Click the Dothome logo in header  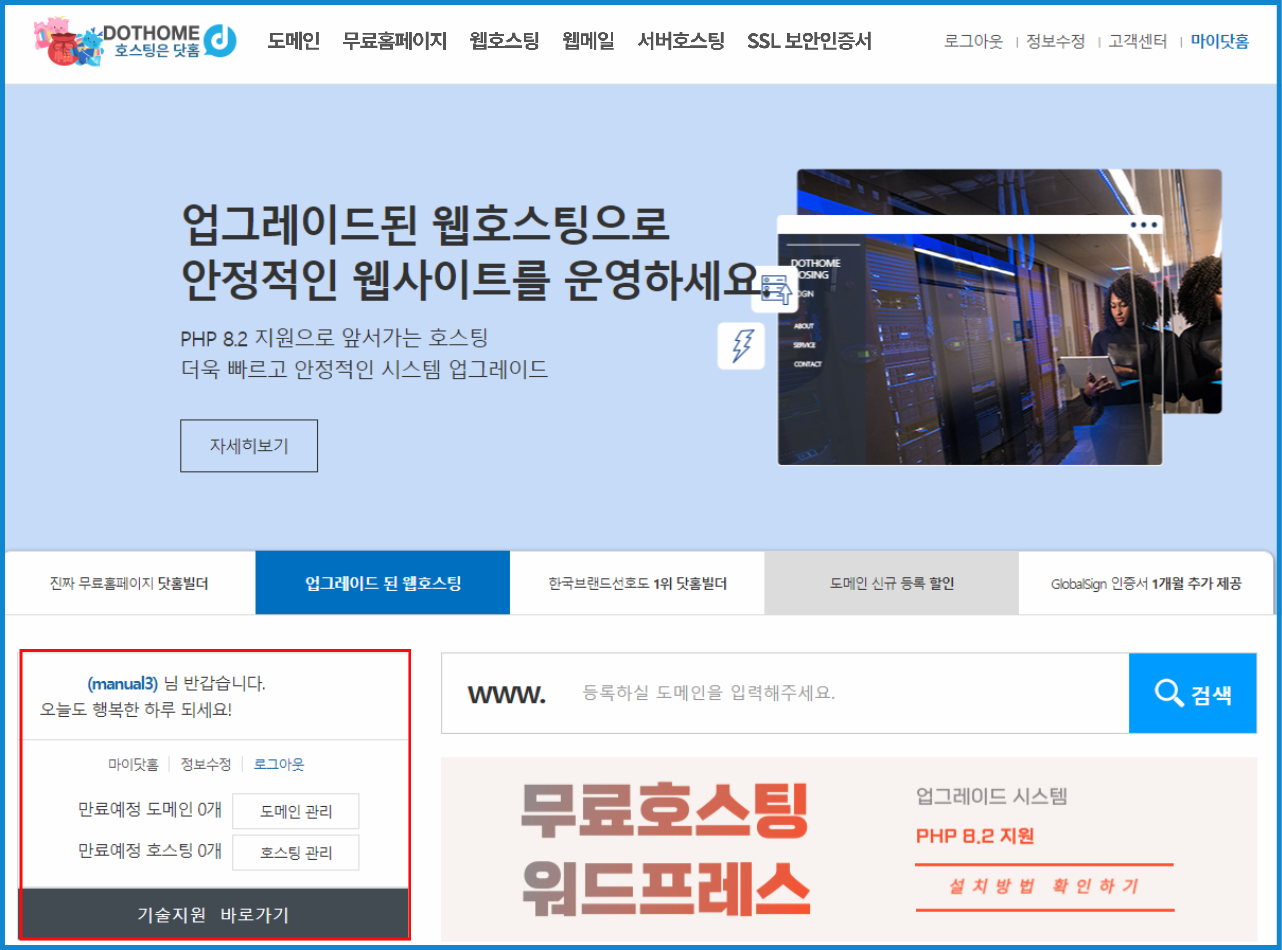coord(135,41)
